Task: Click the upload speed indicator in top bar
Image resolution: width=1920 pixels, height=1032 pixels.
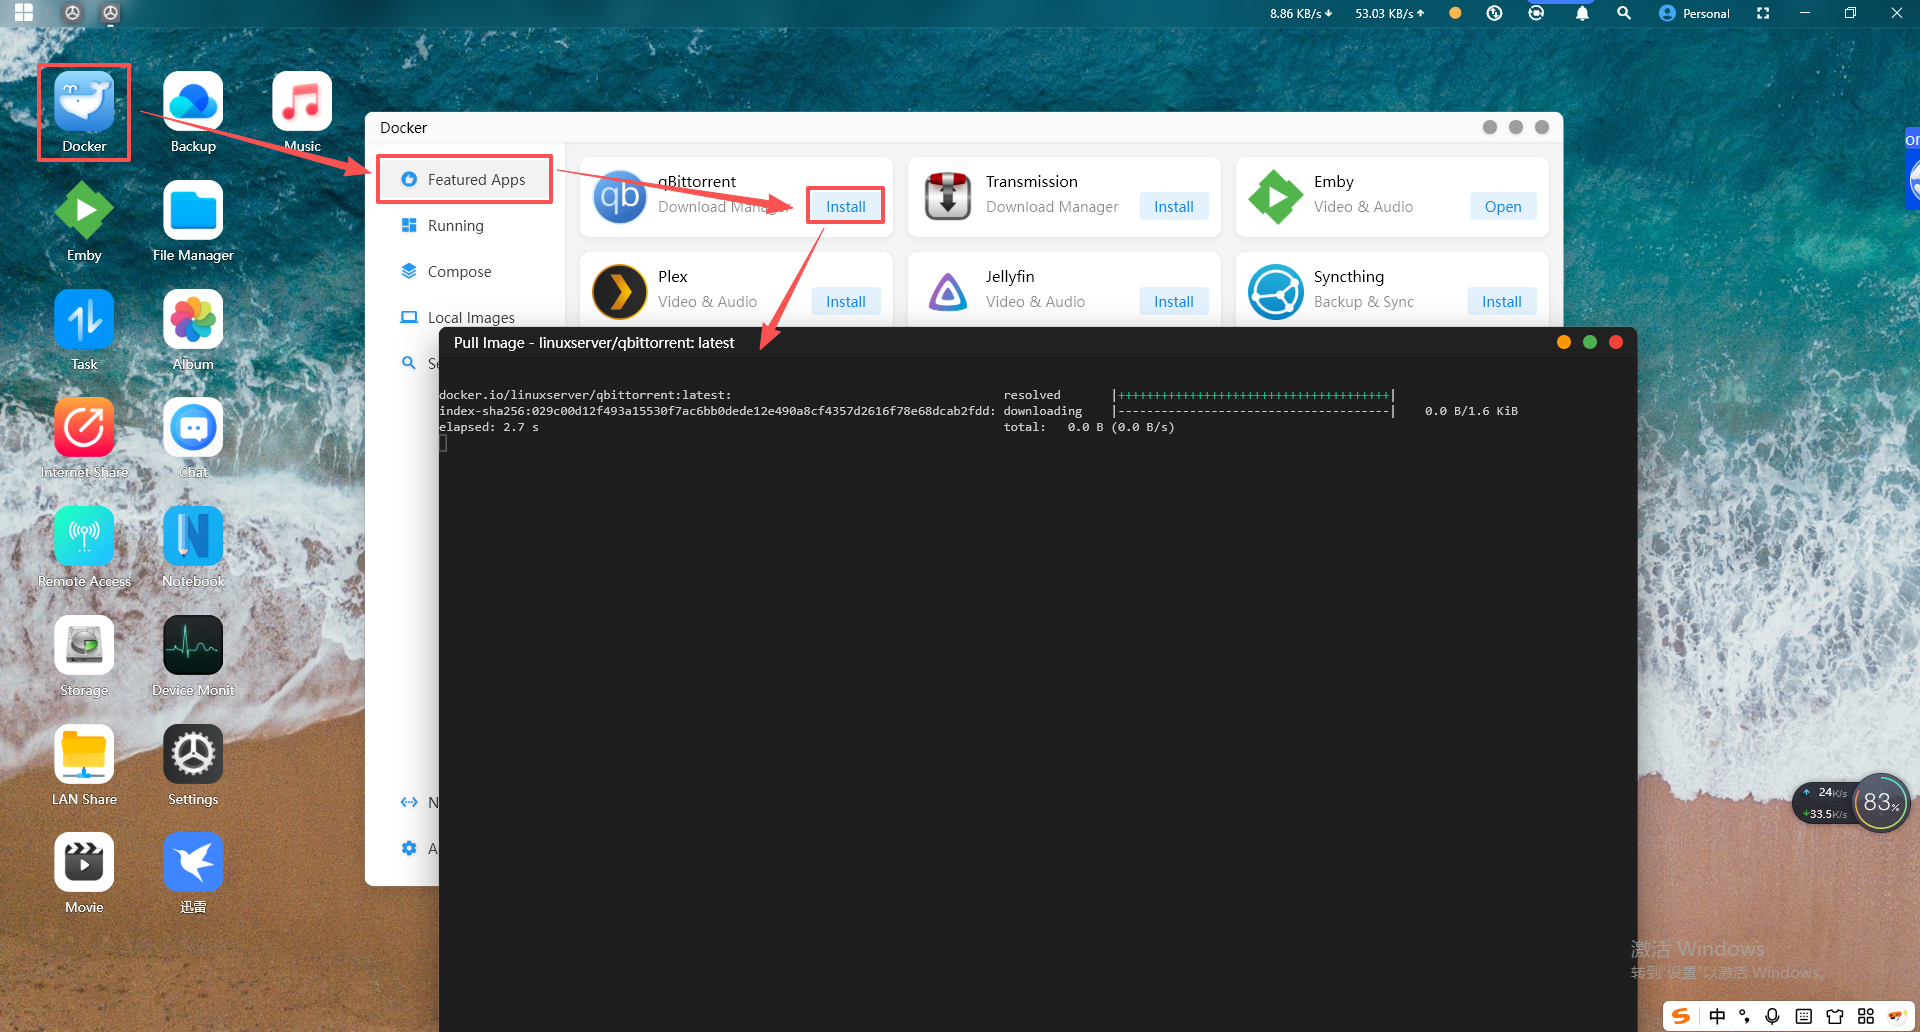Action: pyautogui.click(x=1390, y=13)
